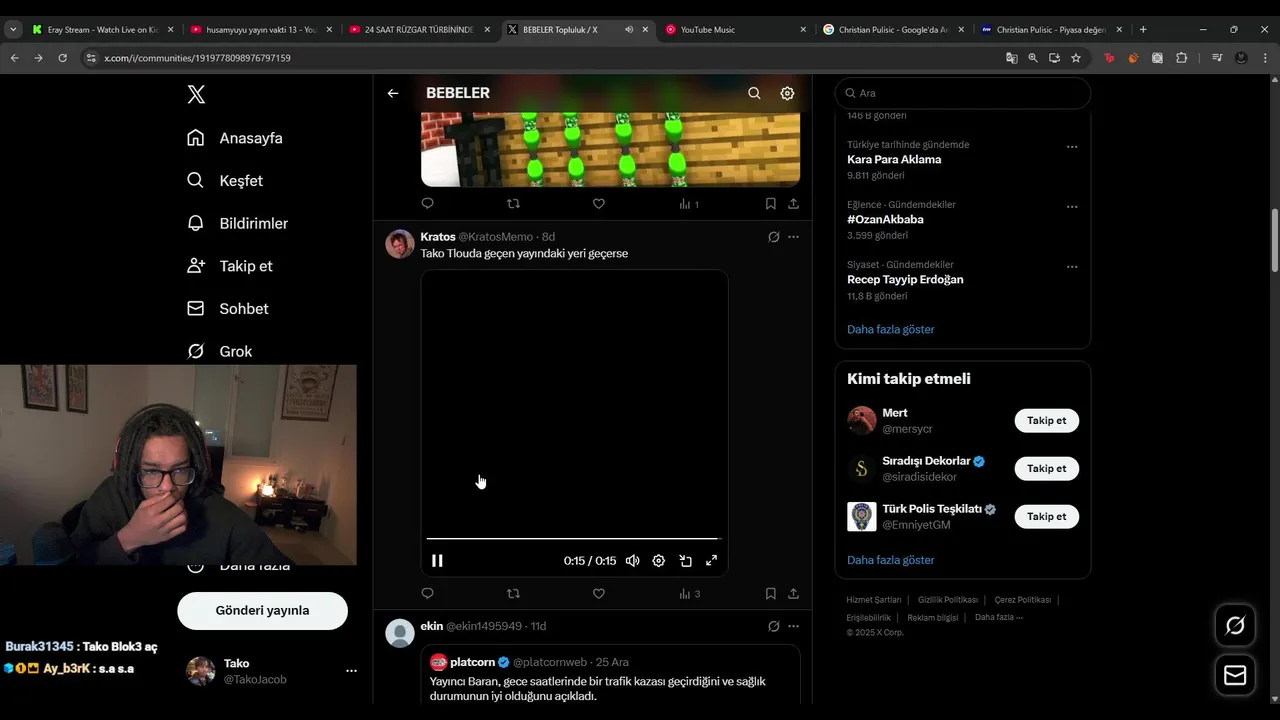Screen dimensions: 1280x720
Task: Open Recep Tayyip Erdoğan trend
Action: pos(905,280)
